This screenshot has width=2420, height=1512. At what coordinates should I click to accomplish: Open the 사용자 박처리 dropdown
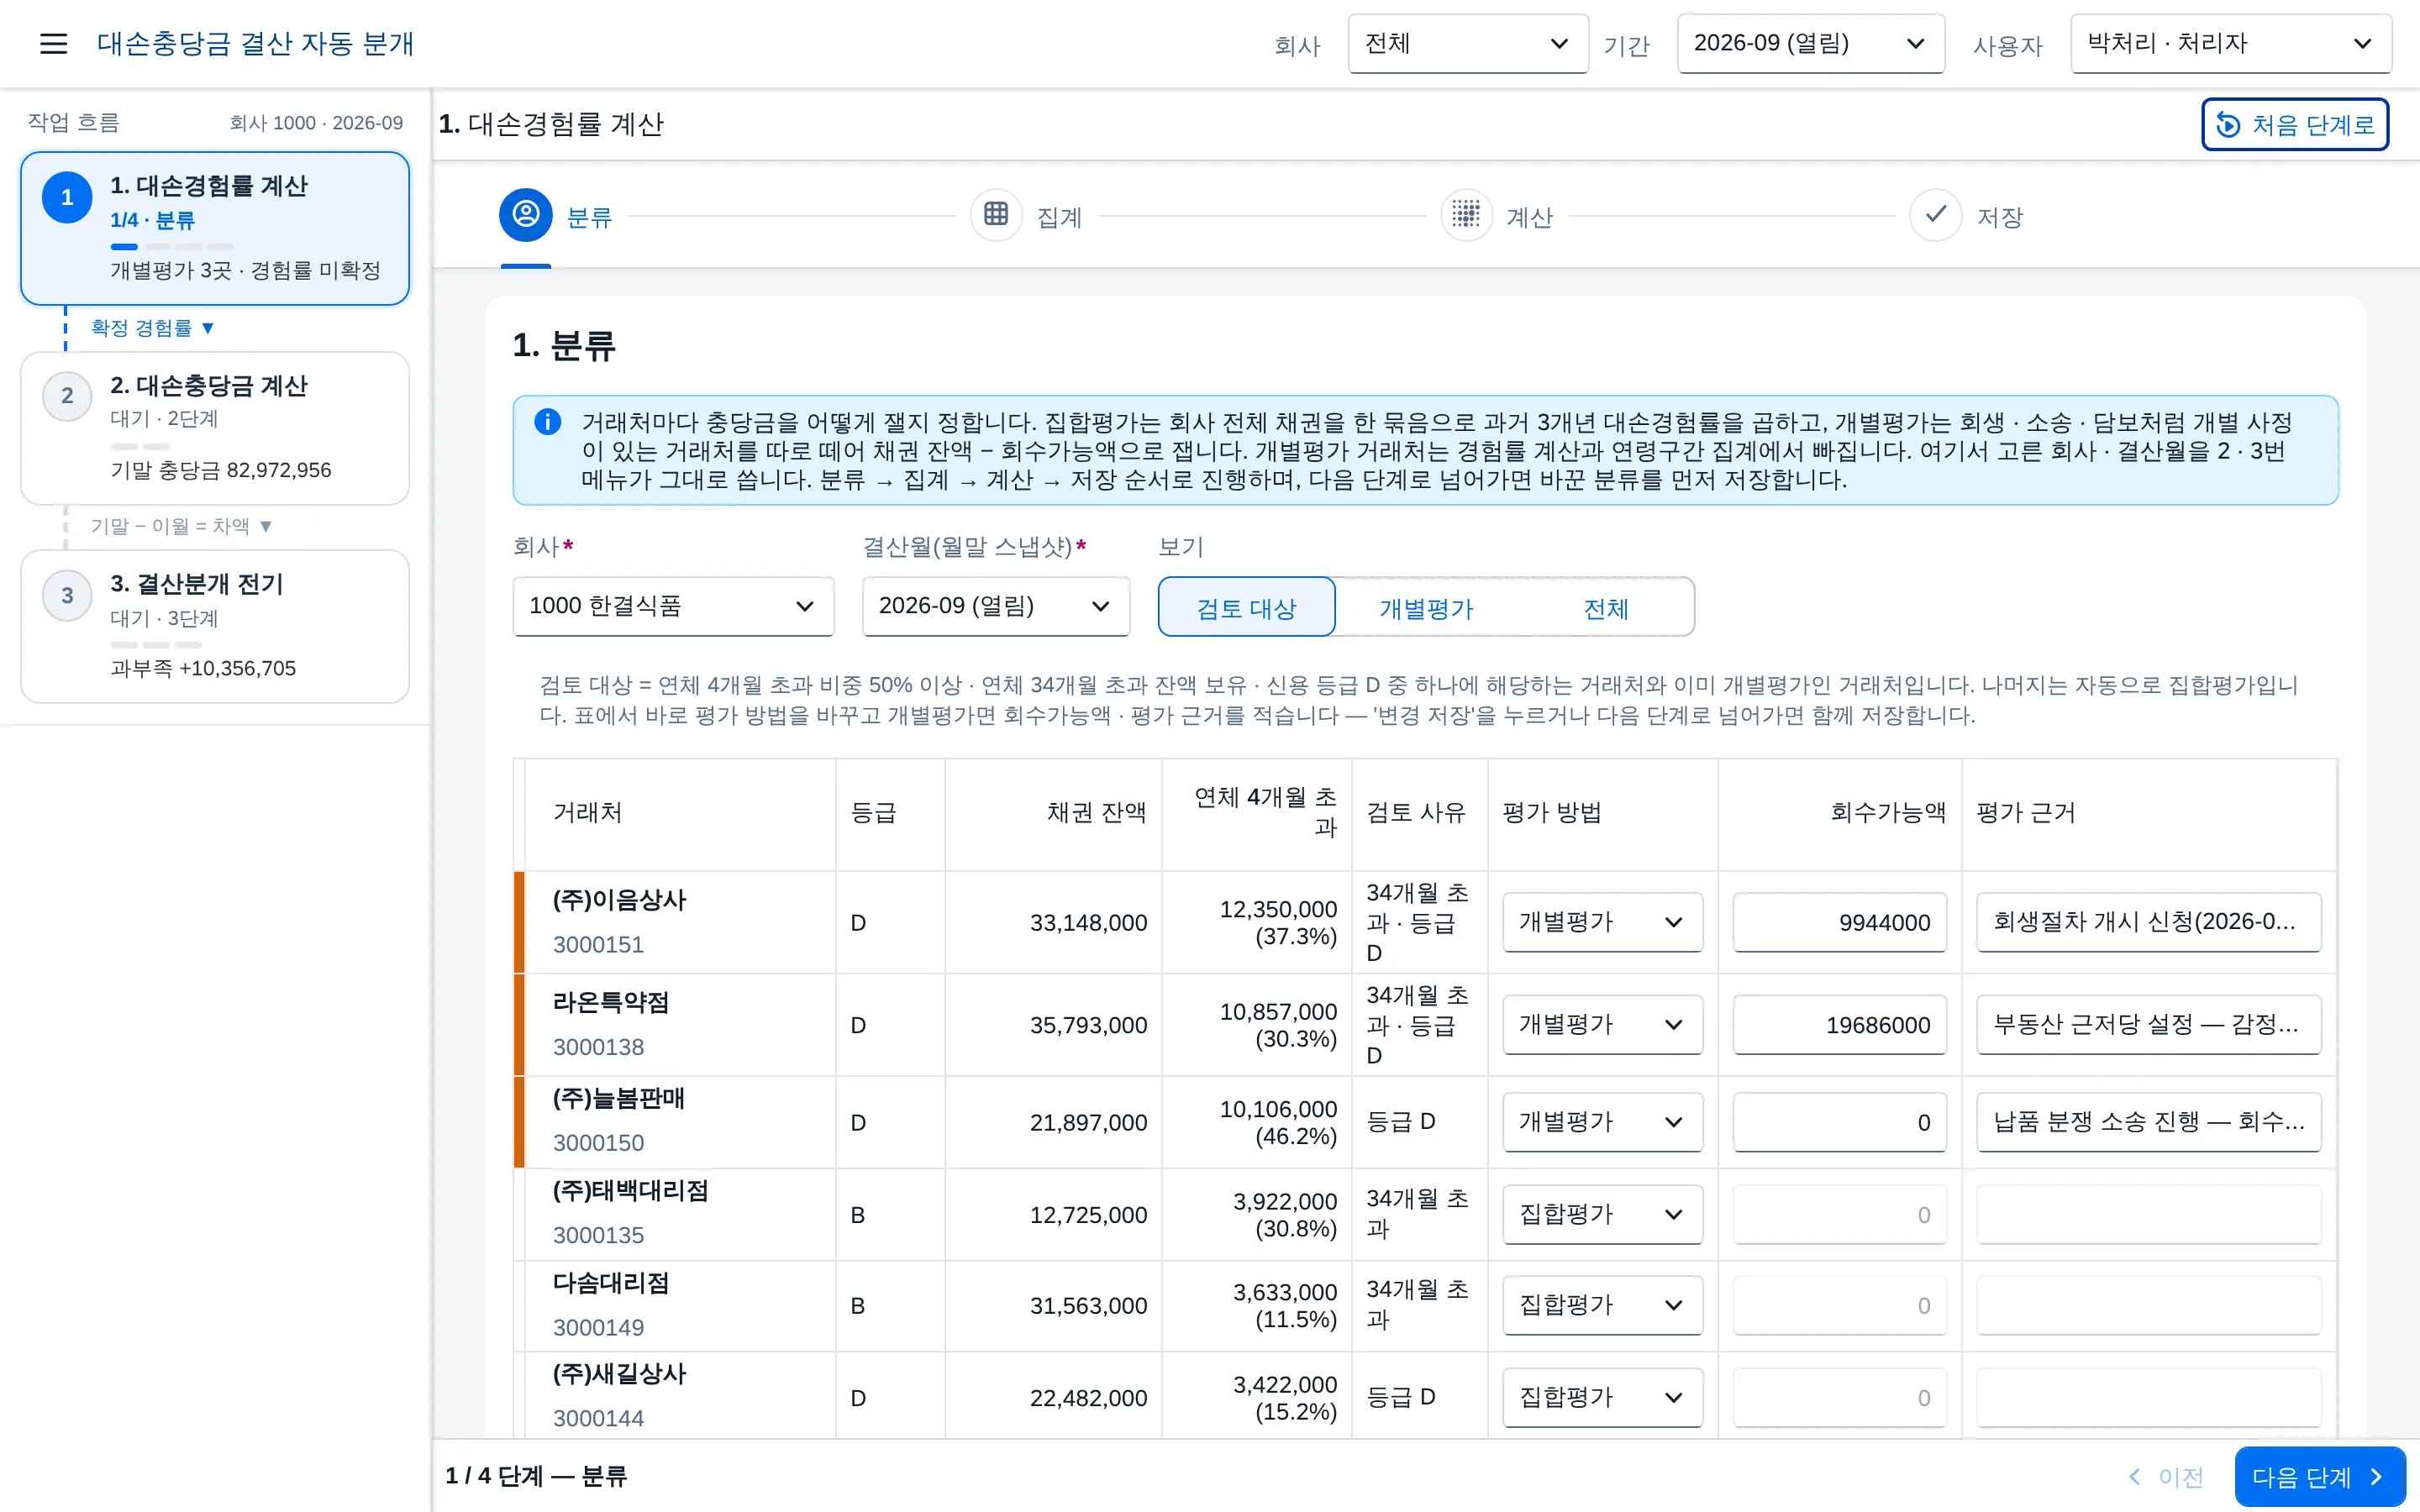(2231, 43)
